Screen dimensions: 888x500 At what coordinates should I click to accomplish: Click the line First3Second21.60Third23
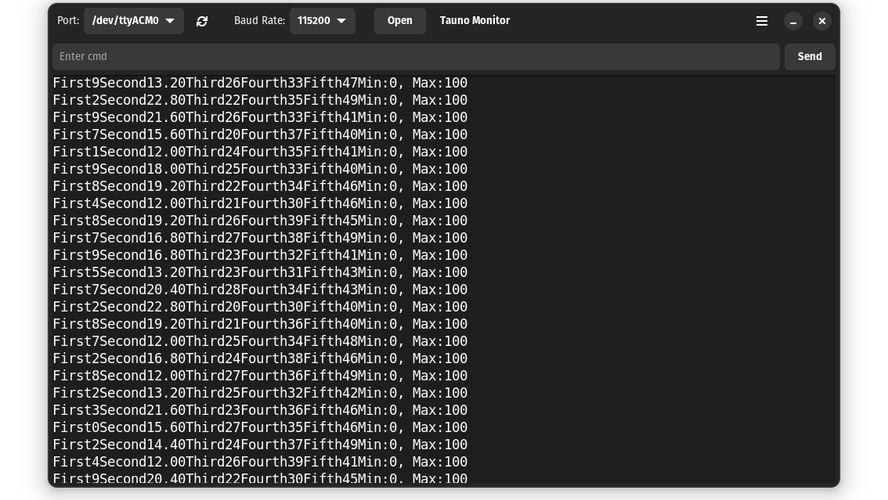(x=260, y=410)
